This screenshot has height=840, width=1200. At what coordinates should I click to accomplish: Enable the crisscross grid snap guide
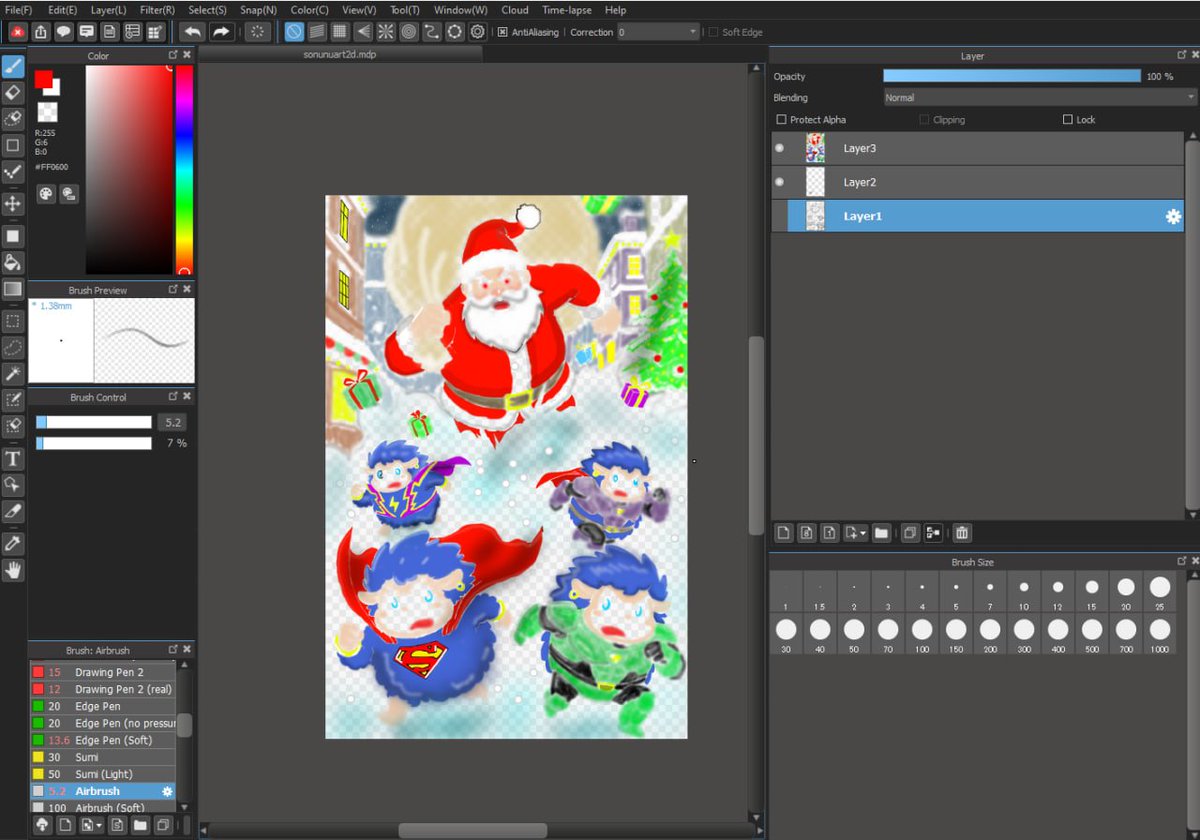[340, 32]
